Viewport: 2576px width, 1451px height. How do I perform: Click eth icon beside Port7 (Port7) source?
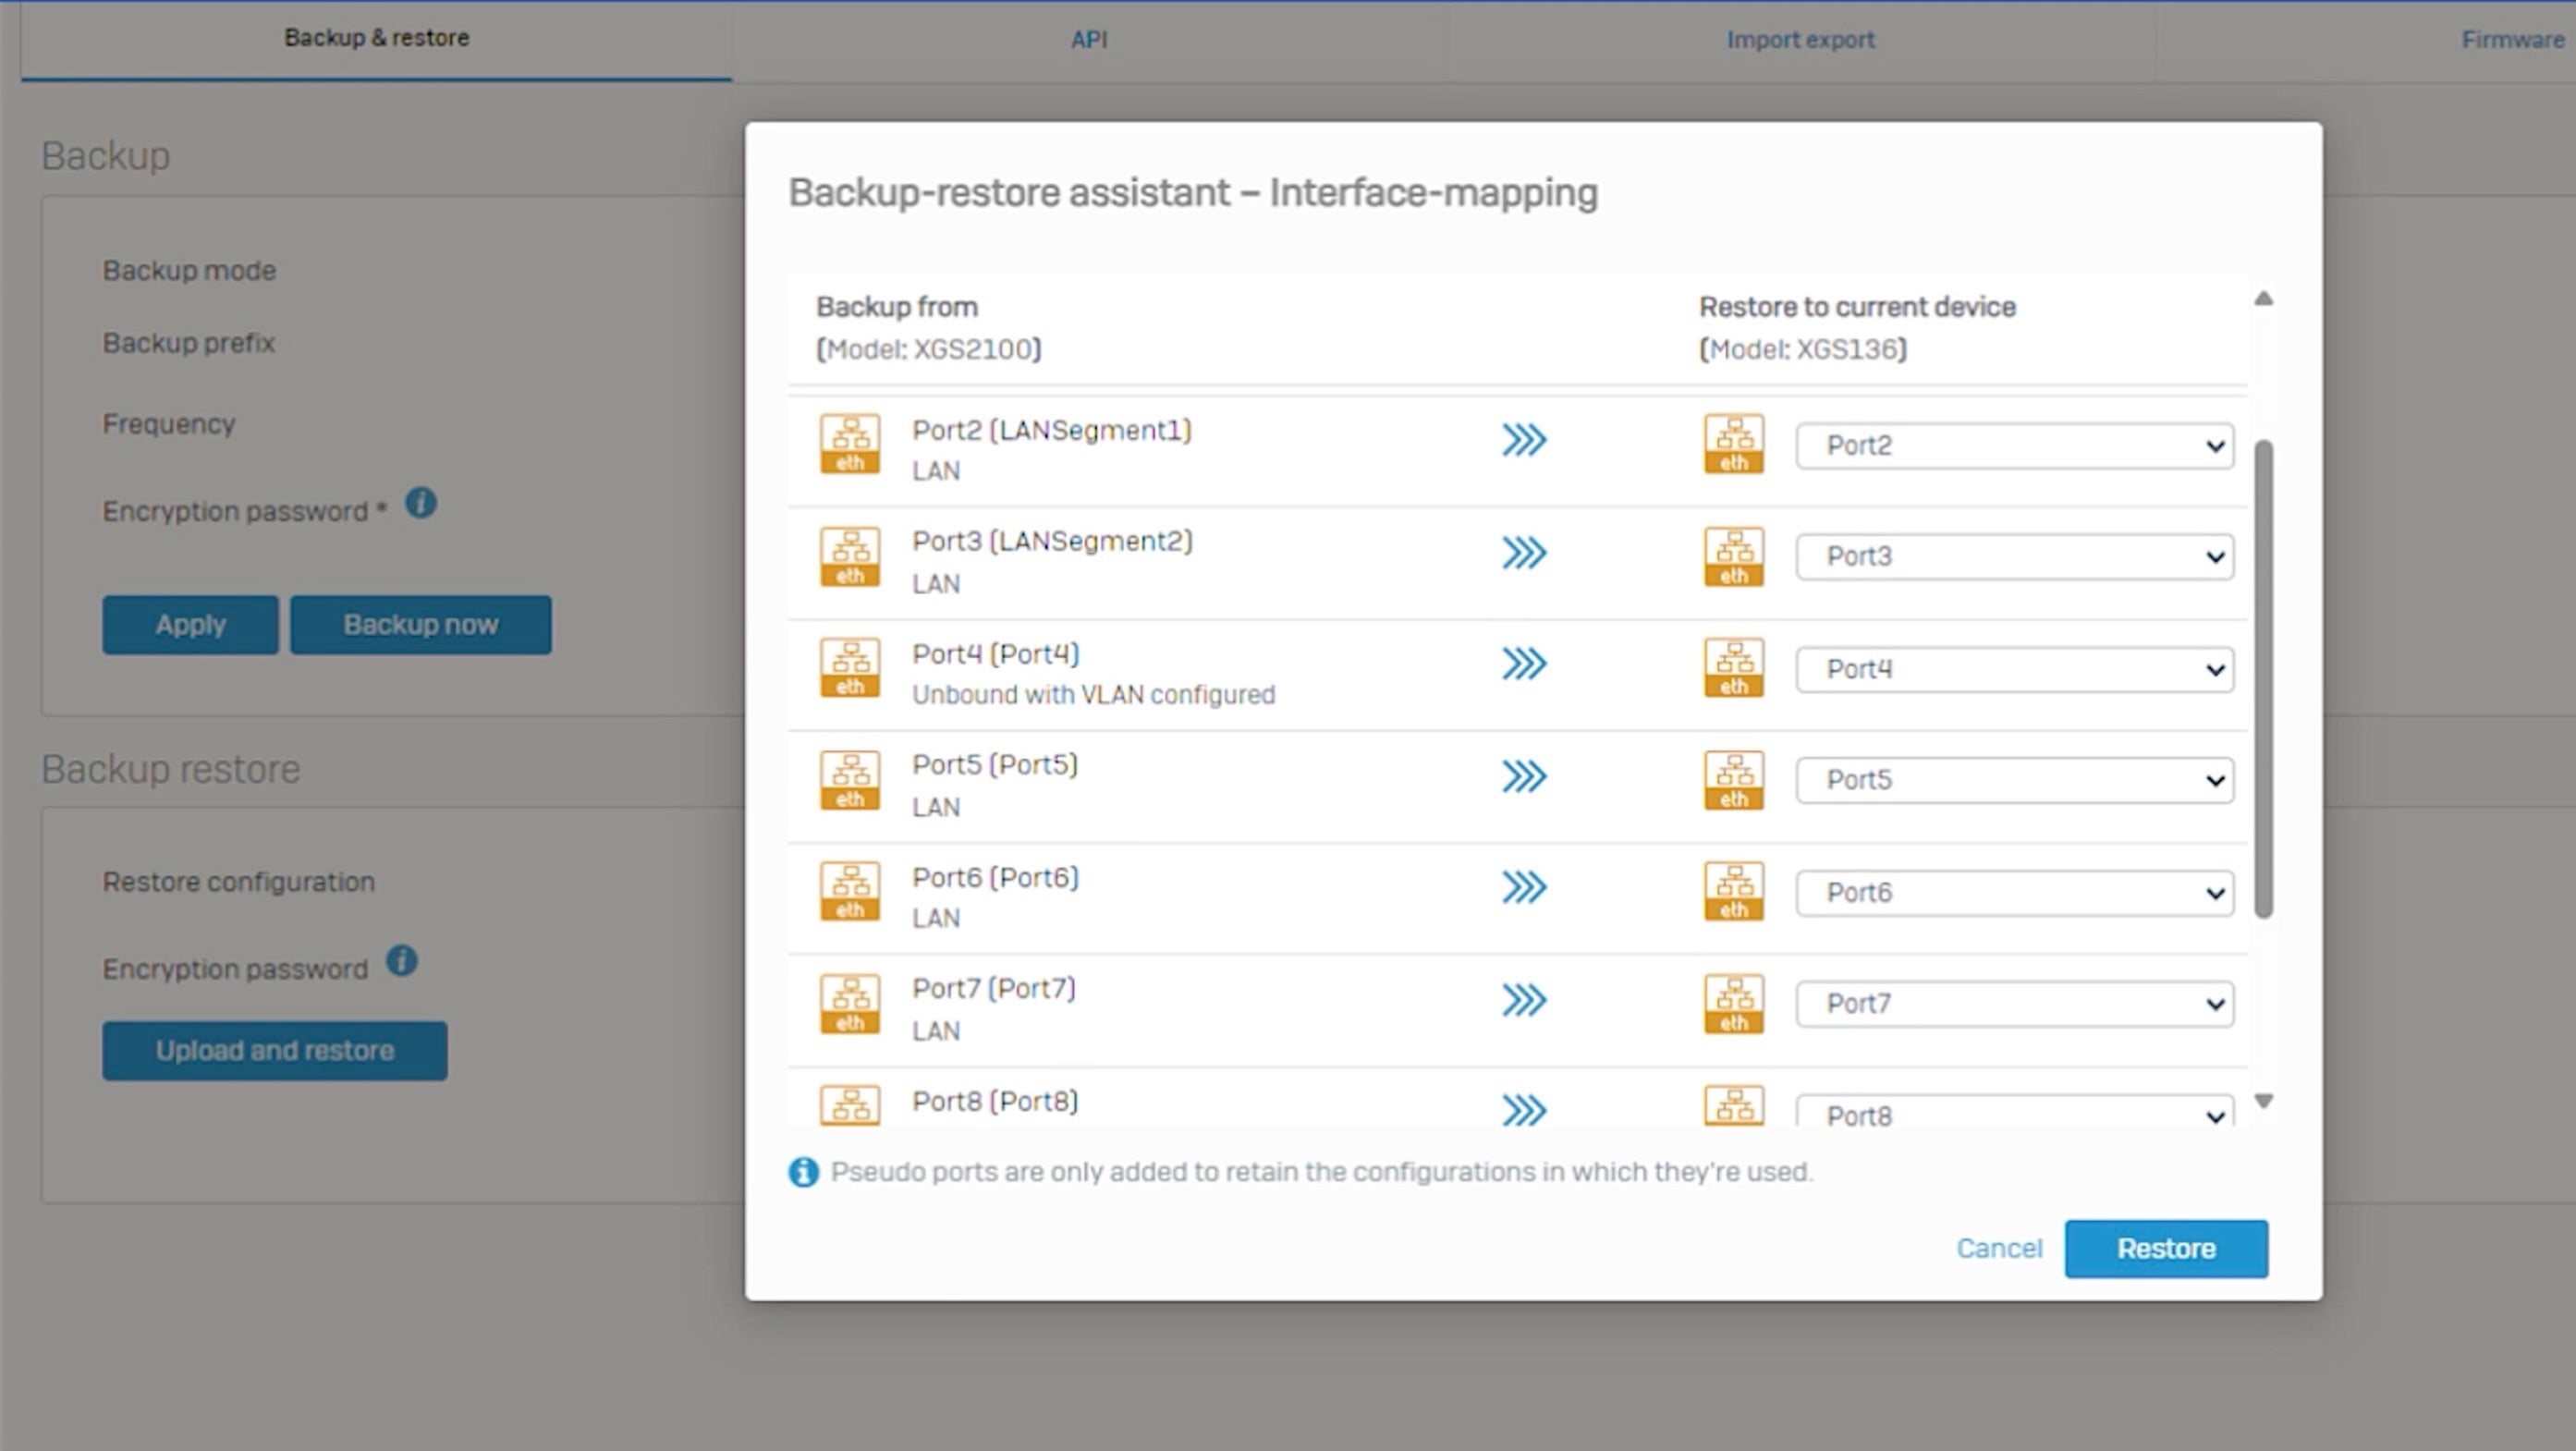849,1003
